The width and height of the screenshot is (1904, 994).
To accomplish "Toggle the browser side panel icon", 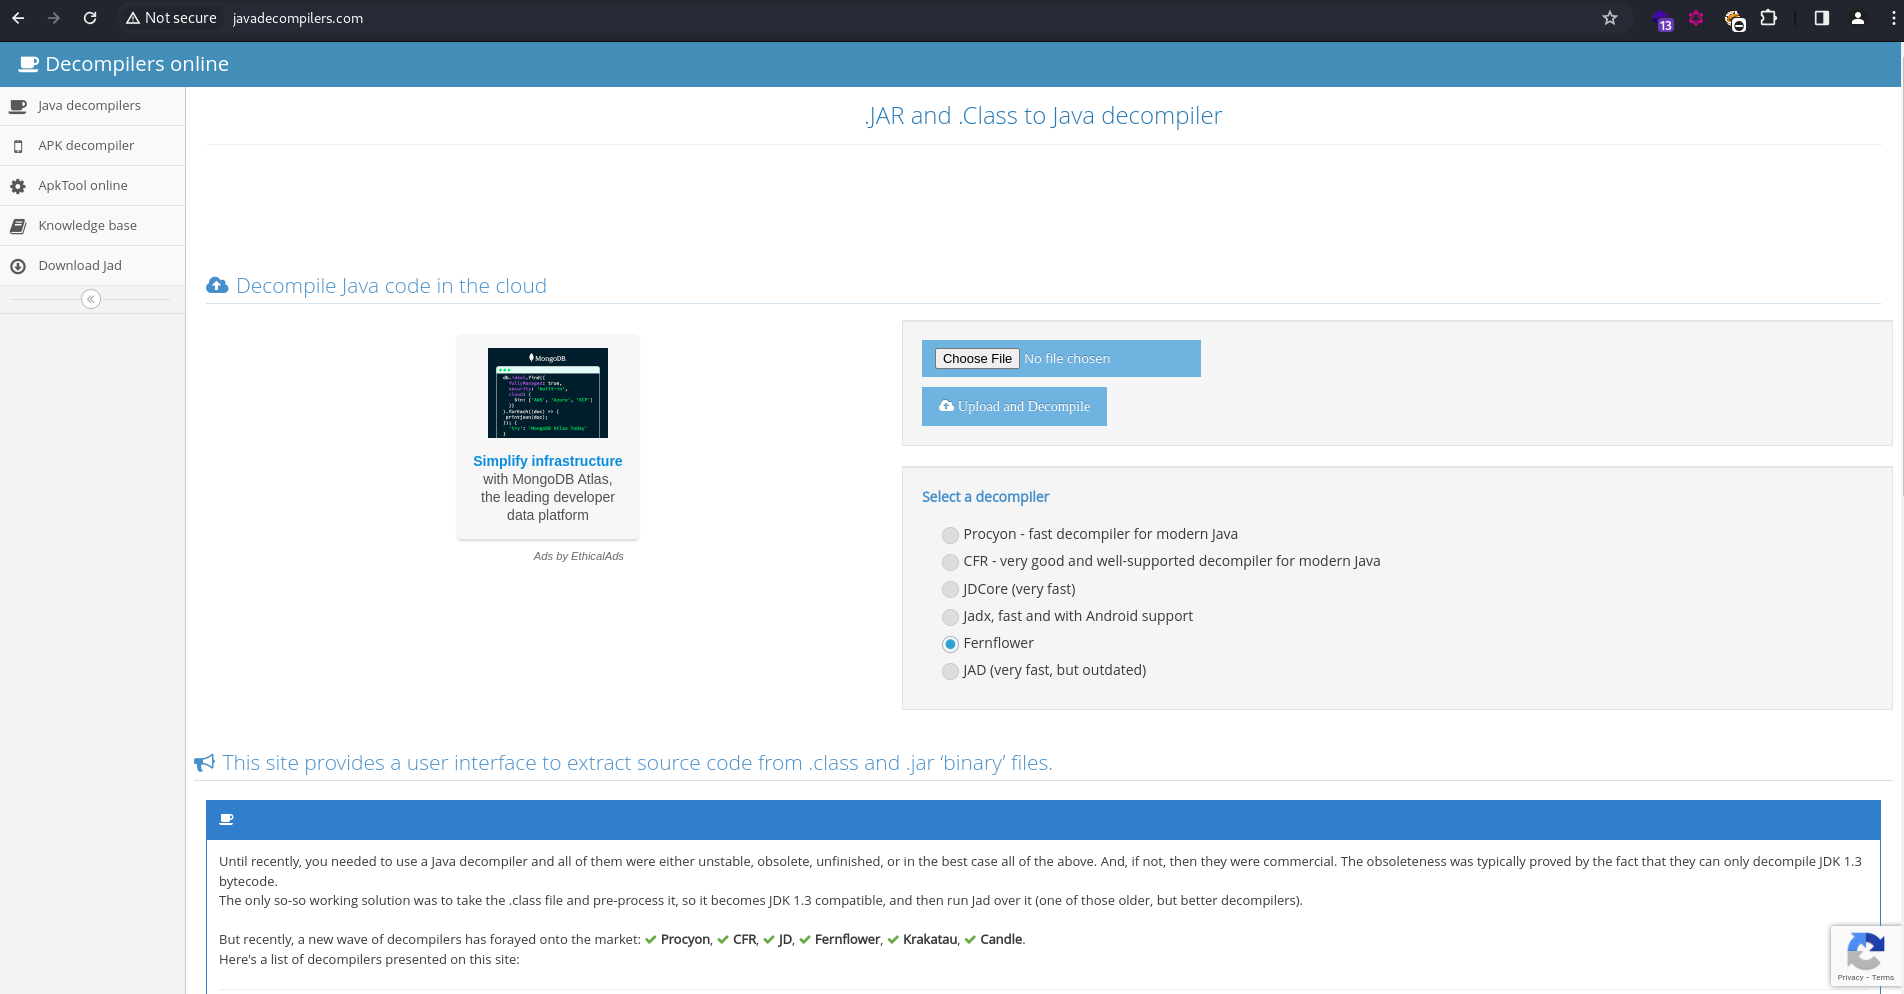I will [x=1822, y=18].
